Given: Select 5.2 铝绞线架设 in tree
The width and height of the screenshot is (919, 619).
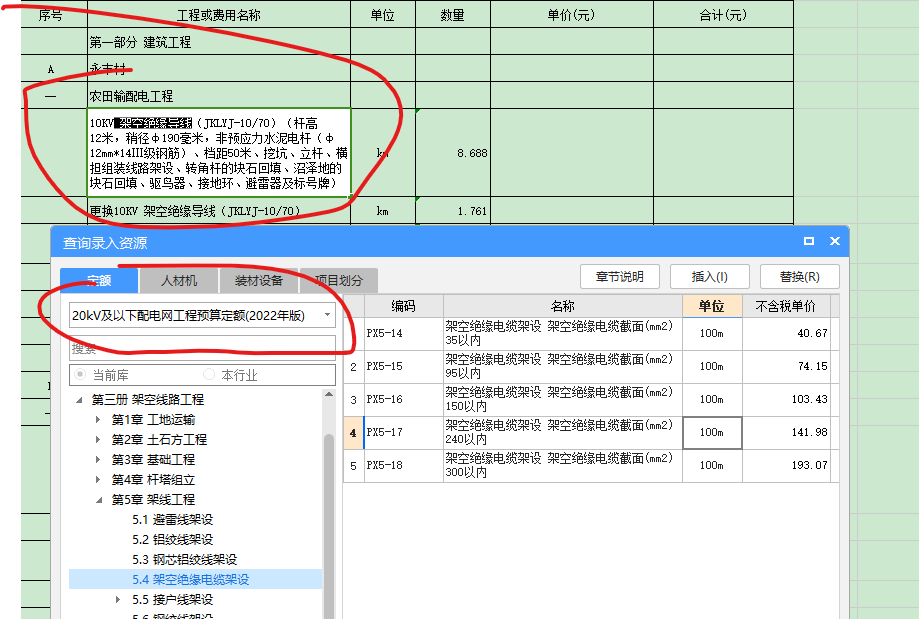Looking at the screenshot, I should point(172,539).
